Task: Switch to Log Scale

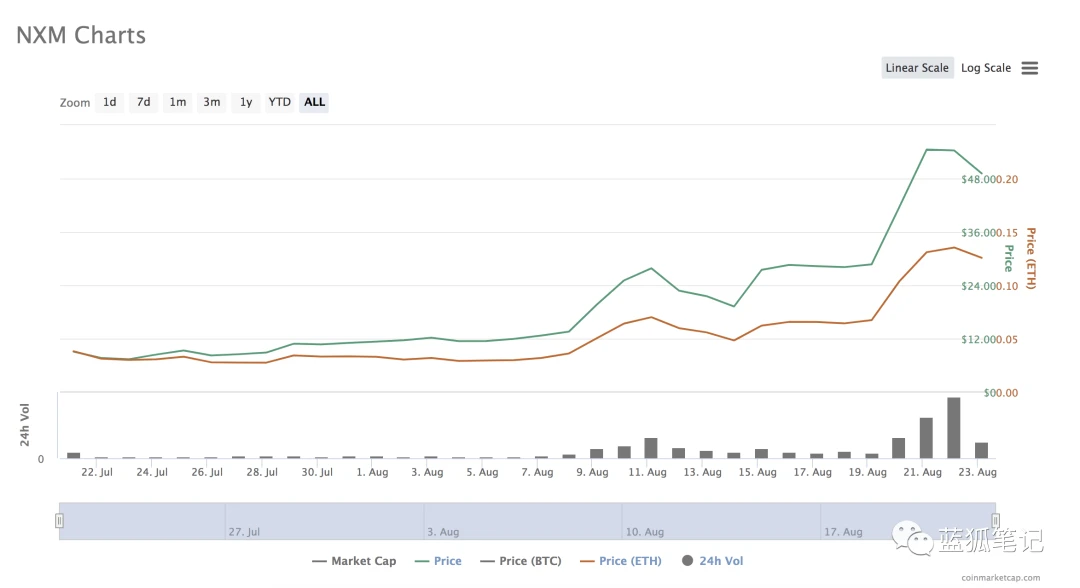Action: (x=986, y=67)
